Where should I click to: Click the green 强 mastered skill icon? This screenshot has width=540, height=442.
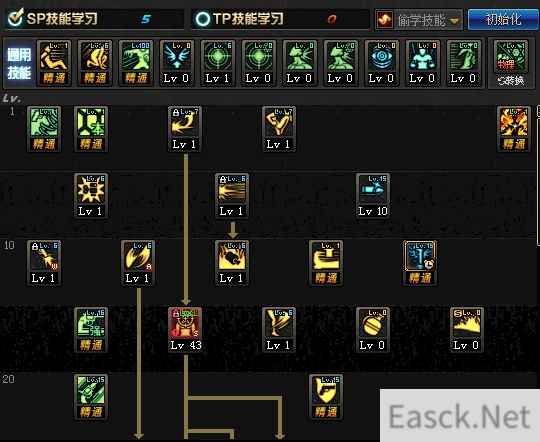tap(91, 330)
